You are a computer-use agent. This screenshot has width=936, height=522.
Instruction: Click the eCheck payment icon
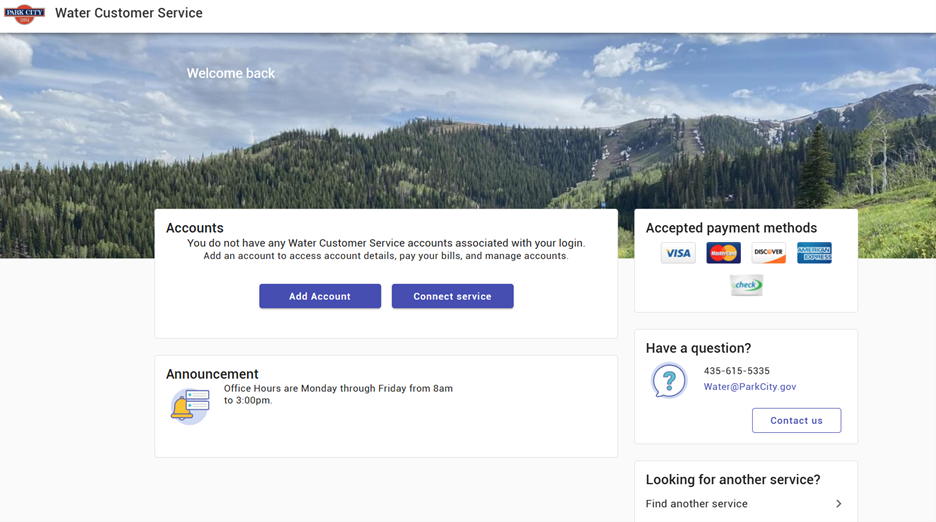click(746, 285)
